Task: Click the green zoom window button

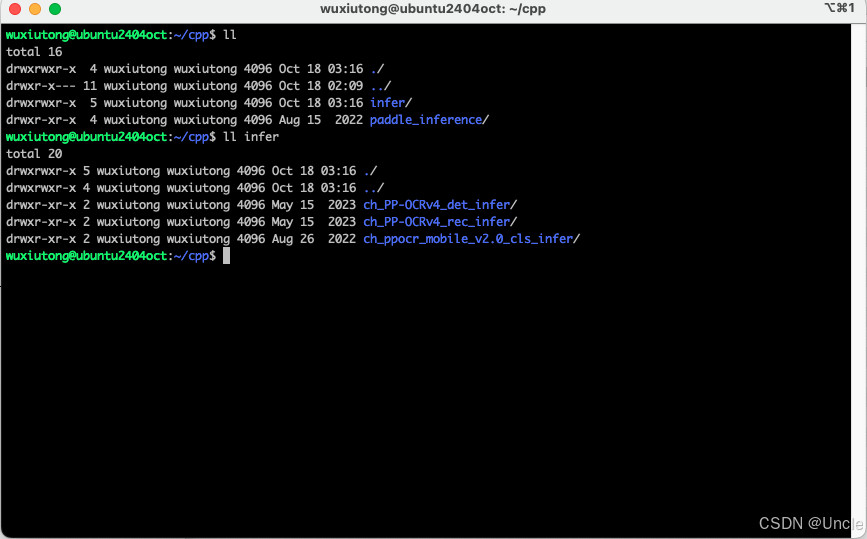Action: pyautogui.click(x=55, y=9)
